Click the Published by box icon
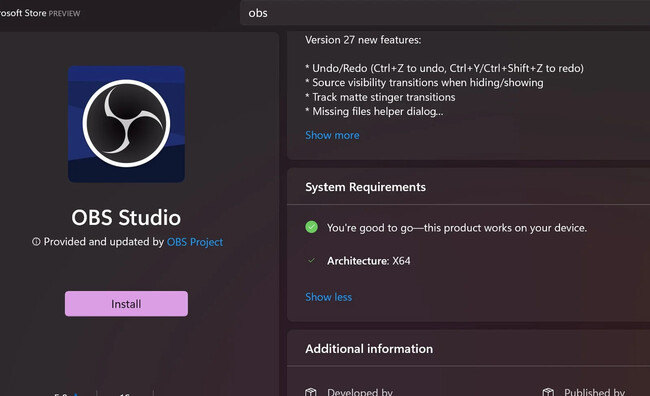Screen dimensions: 650x396 548,392
